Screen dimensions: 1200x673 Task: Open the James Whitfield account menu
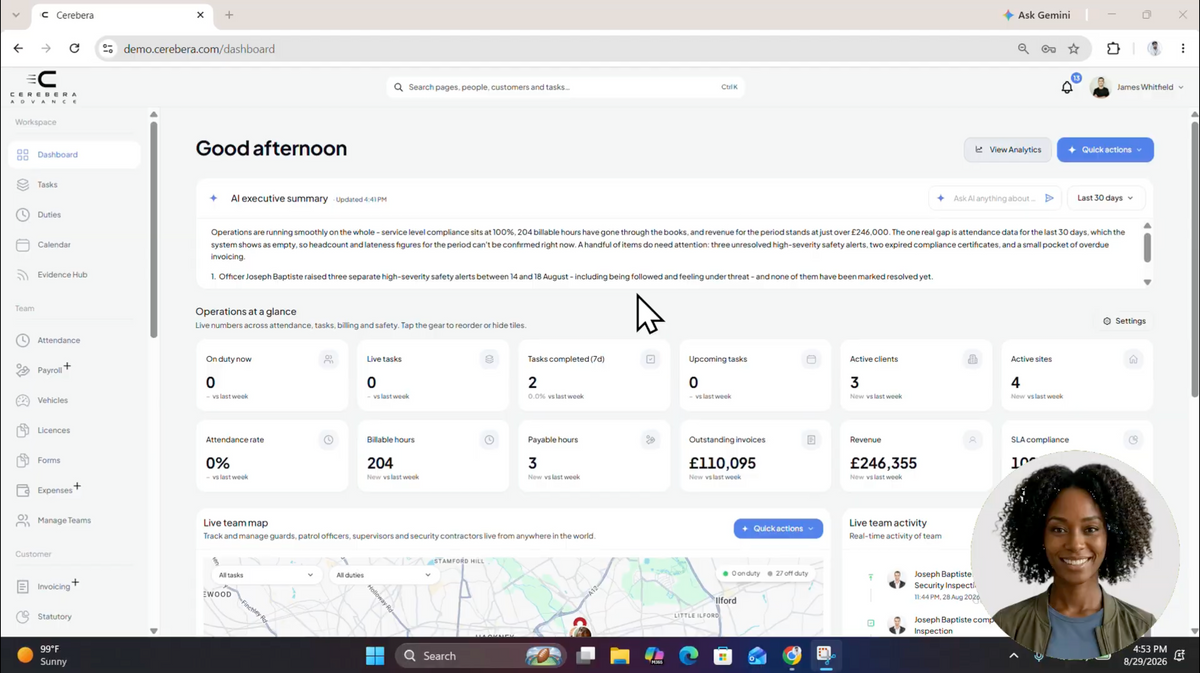coord(1137,87)
